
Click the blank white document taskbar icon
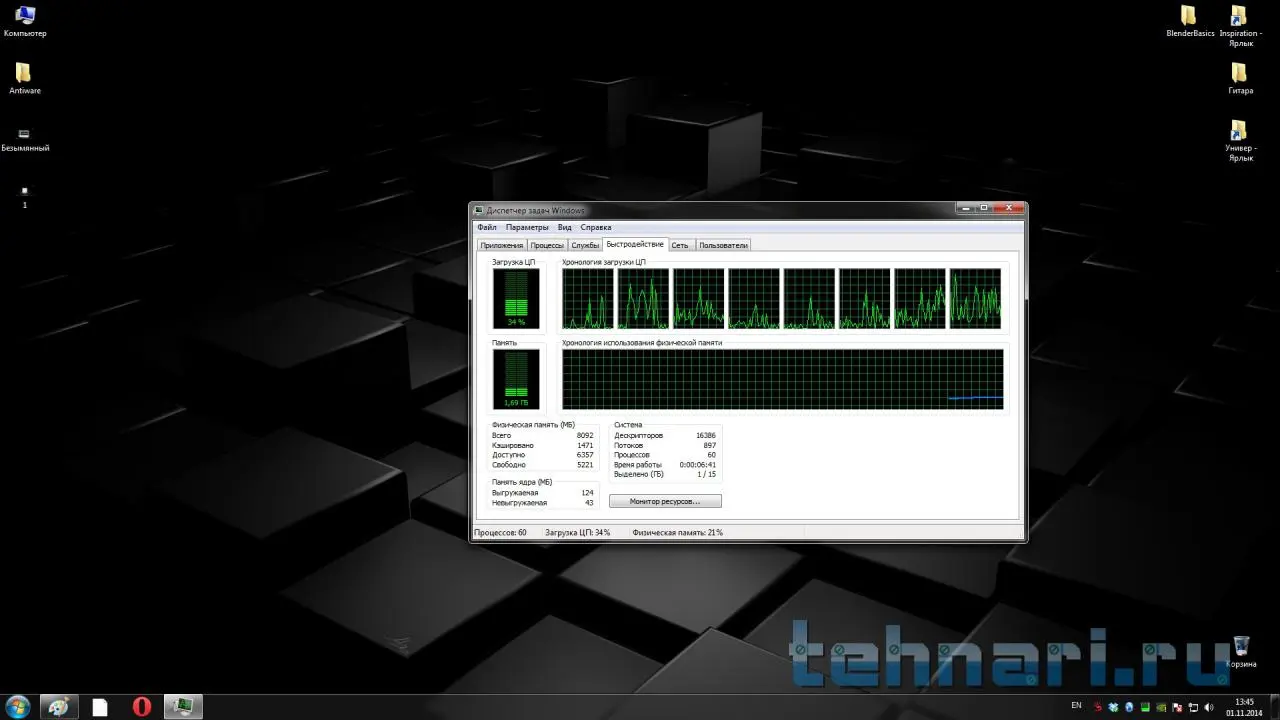tap(100, 707)
